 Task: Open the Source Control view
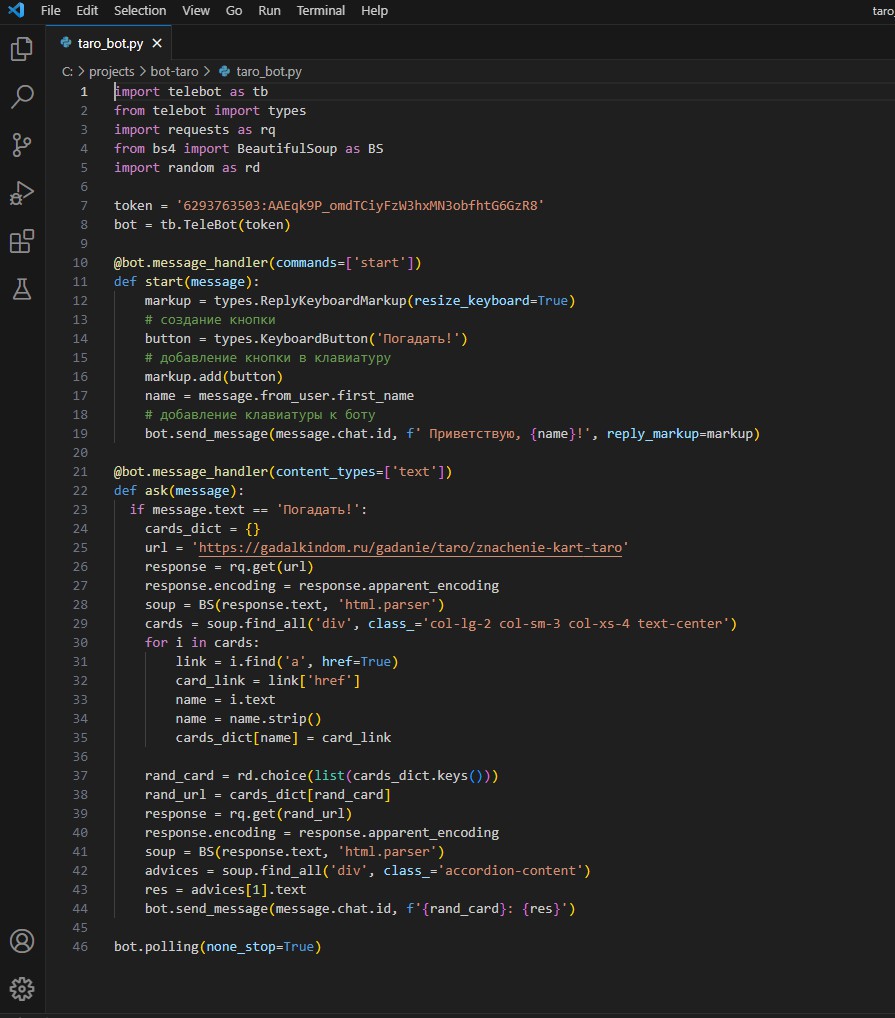pos(22,145)
